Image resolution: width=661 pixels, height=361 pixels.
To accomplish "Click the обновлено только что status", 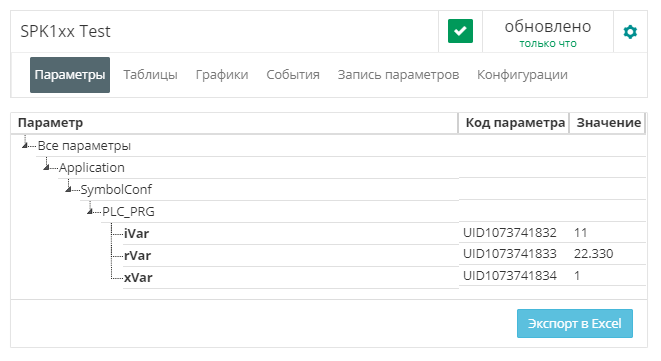I will coord(548,33).
